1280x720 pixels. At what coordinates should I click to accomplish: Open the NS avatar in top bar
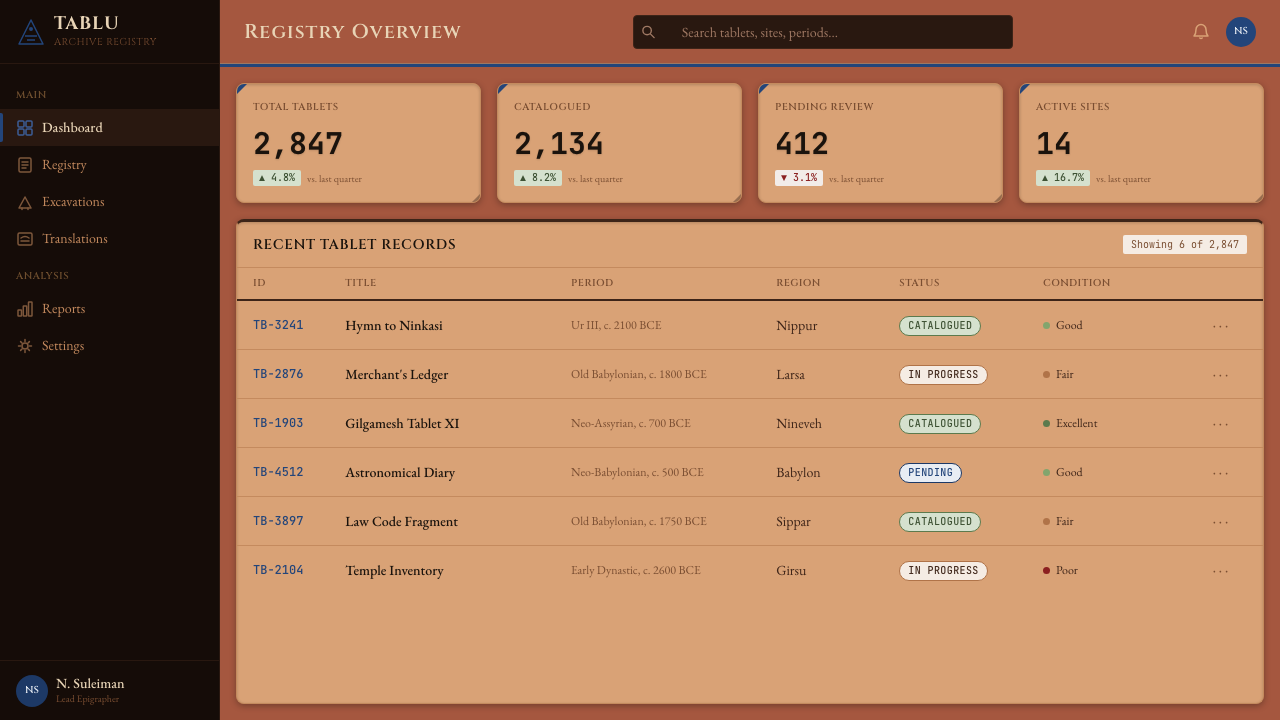[x=1241, y=32]
